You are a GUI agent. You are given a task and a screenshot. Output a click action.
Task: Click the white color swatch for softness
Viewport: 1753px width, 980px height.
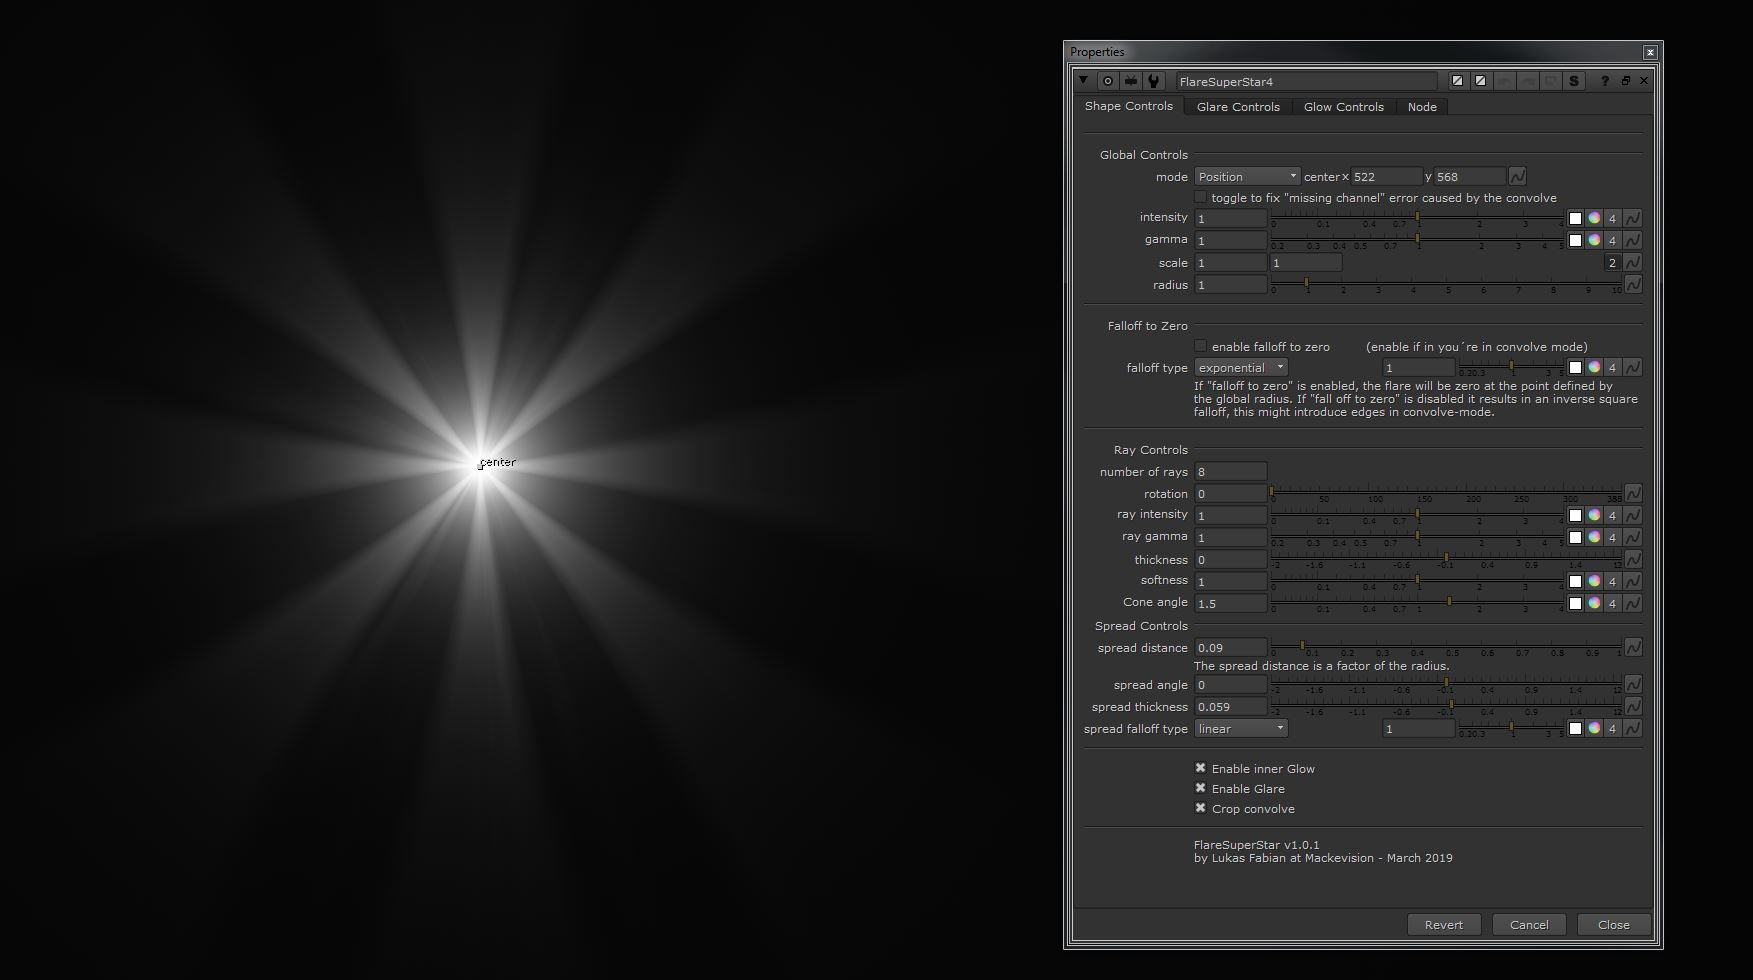point(1575,582)
